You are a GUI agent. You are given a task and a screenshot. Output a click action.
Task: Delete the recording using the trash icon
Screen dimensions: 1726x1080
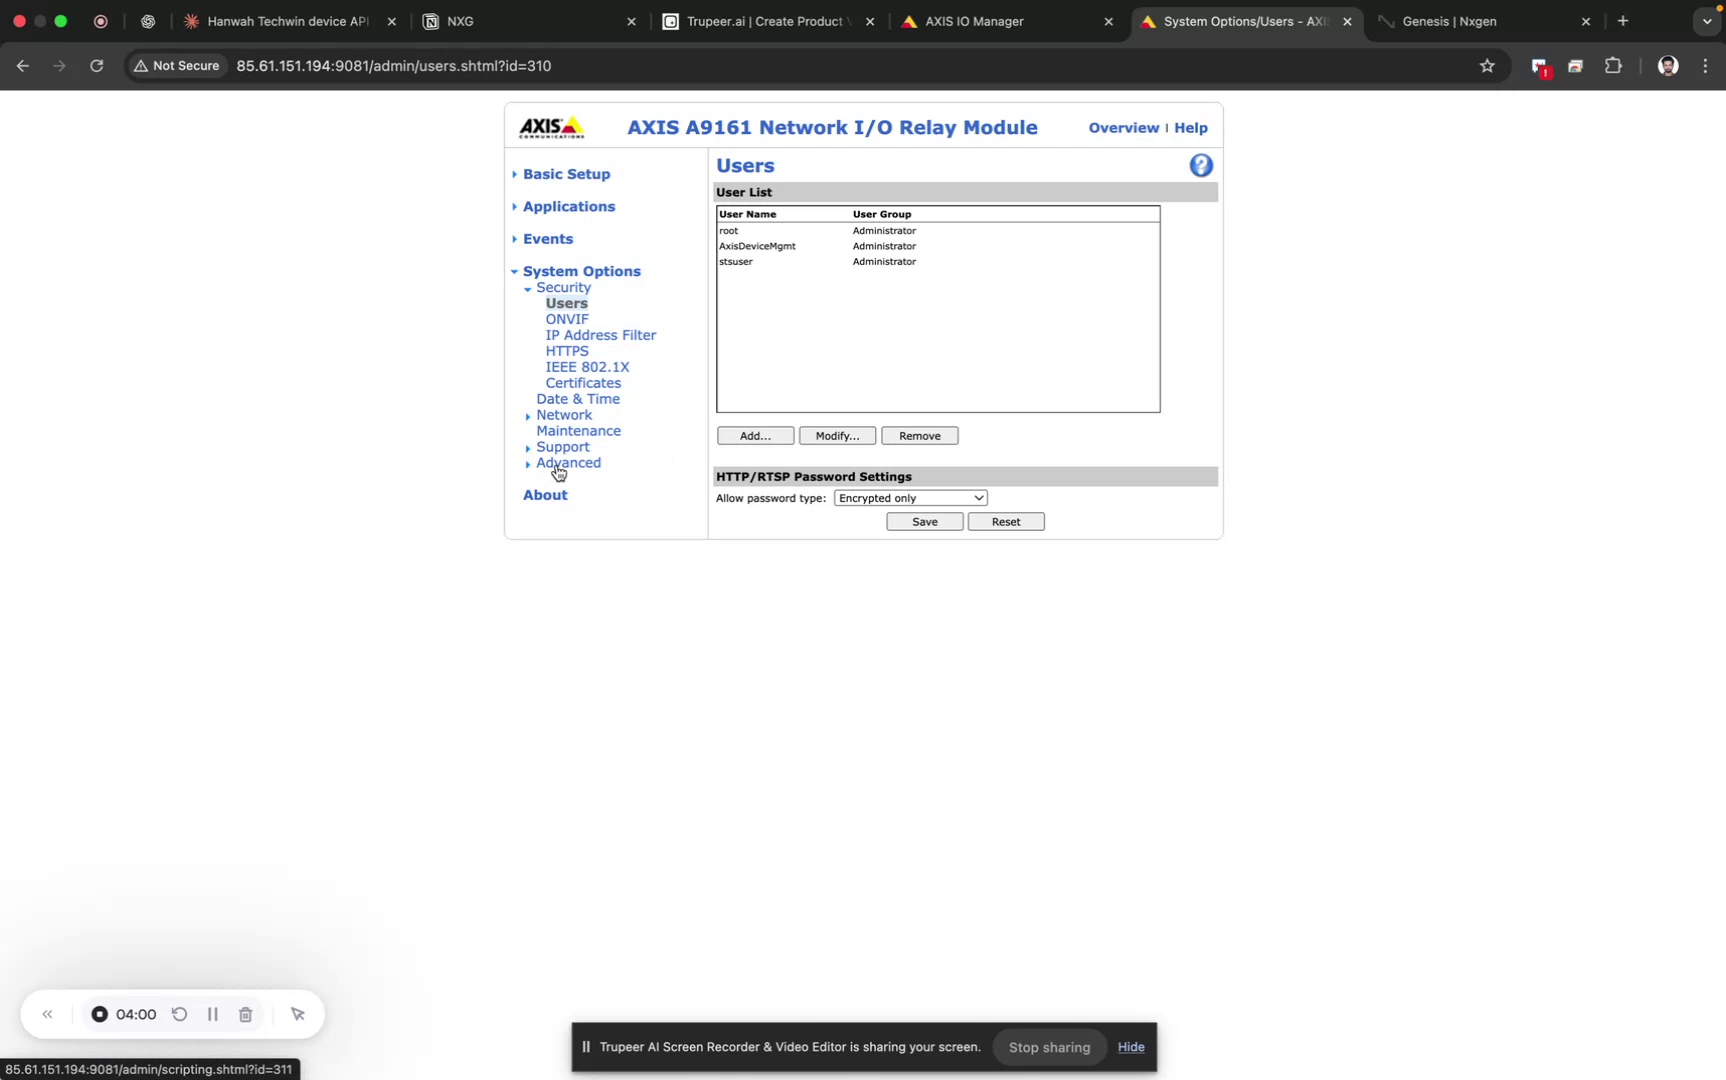pyautogui.click(x=245, y=1013)
